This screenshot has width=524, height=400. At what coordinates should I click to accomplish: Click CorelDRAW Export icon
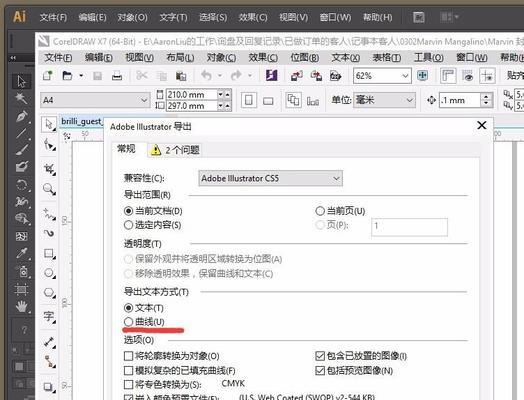pos(316,76)
